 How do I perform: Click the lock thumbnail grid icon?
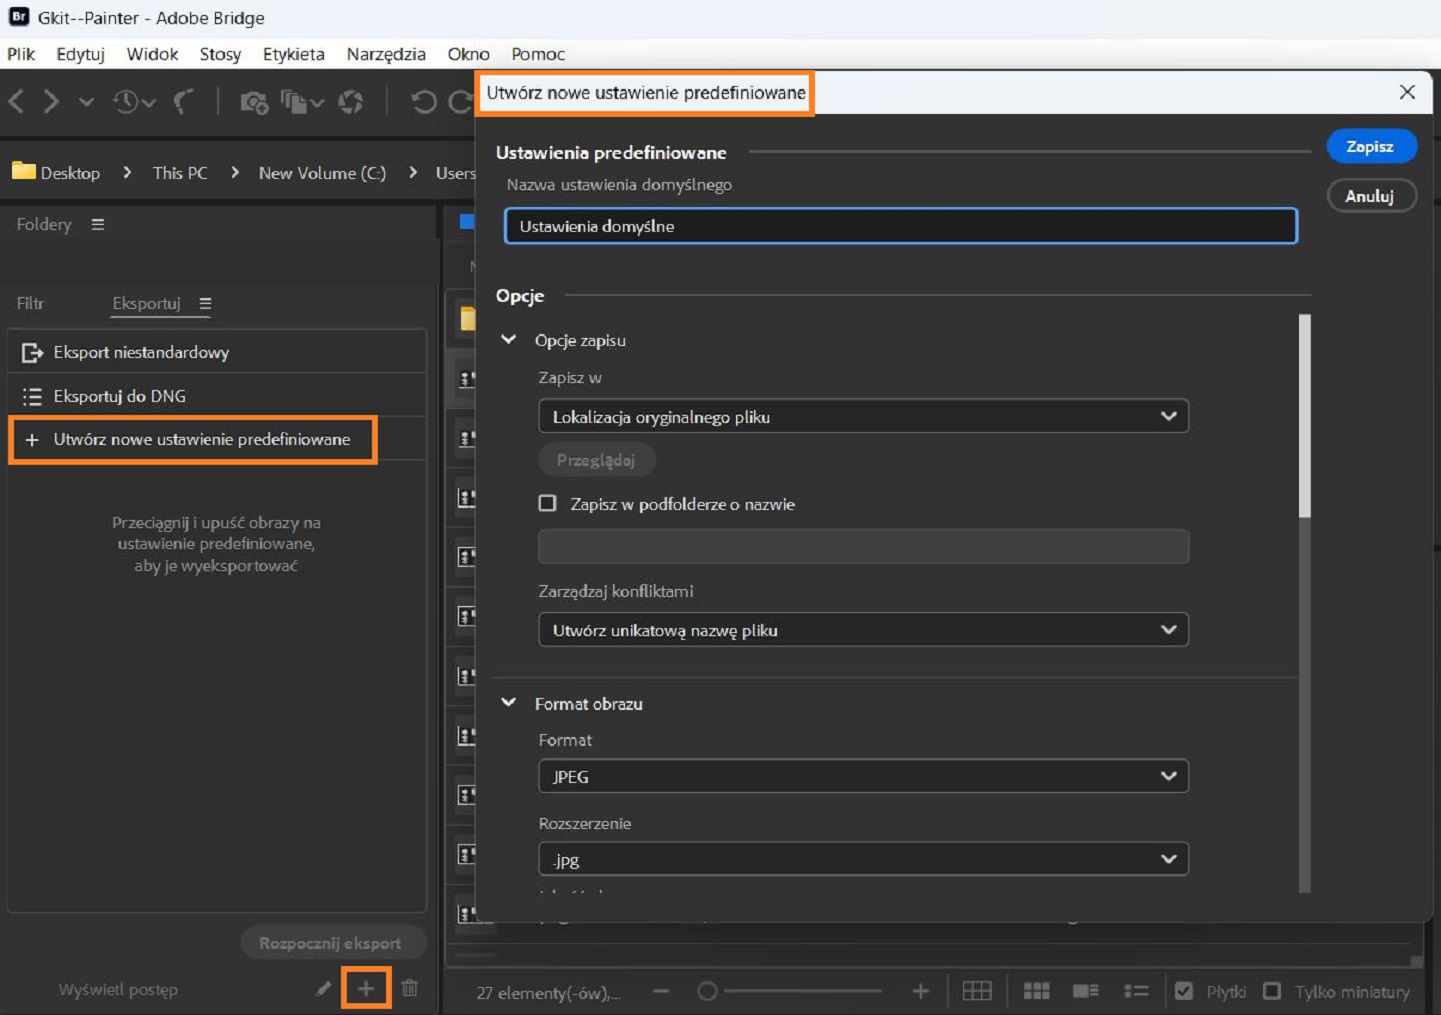(977, 991)
